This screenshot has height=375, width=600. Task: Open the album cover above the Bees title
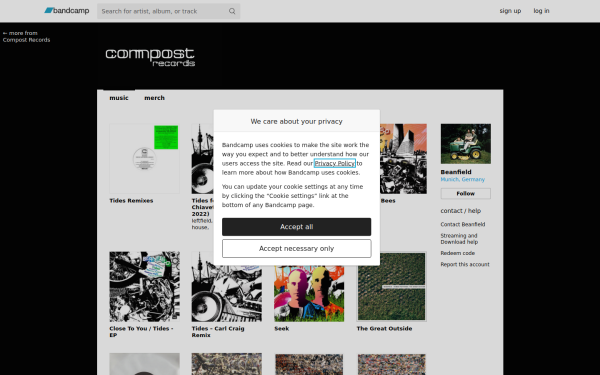click(403, 159)
